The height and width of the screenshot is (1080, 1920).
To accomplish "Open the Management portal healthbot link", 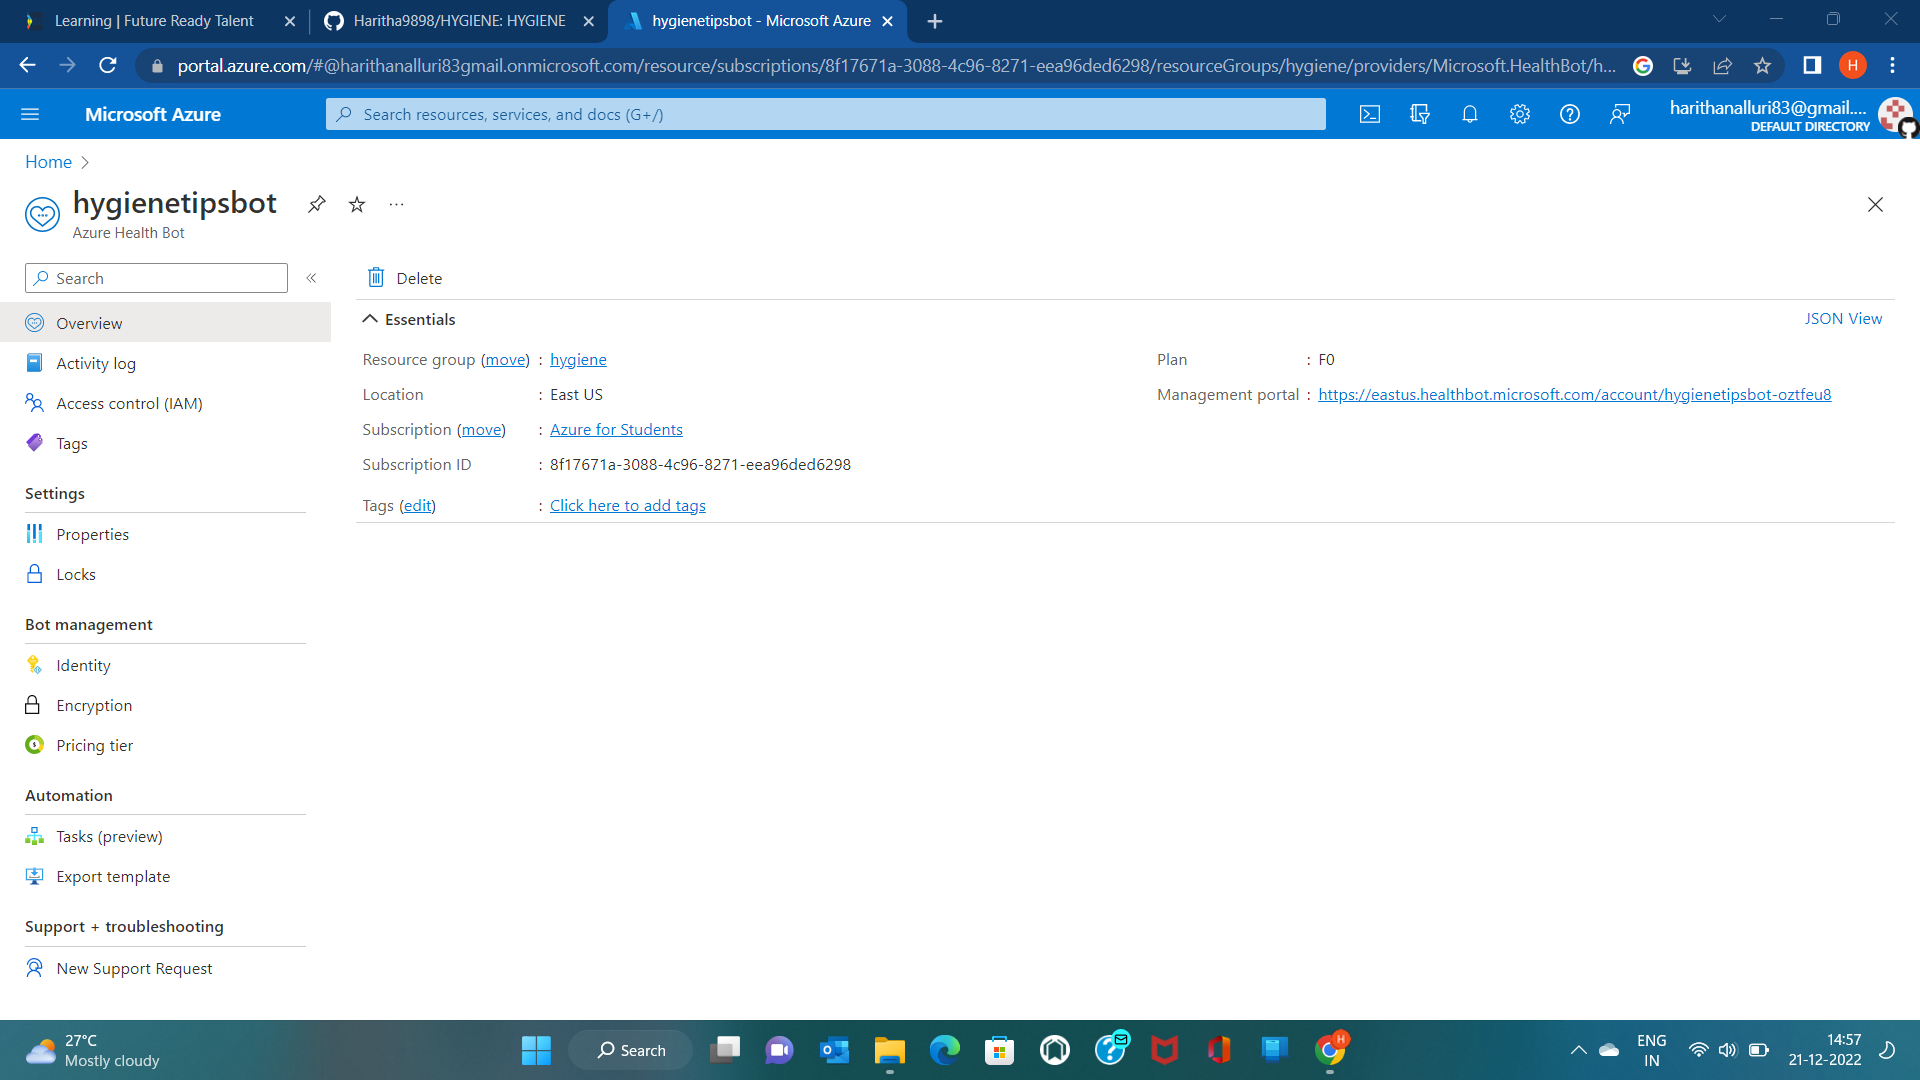I will (x=1574, y=395).
